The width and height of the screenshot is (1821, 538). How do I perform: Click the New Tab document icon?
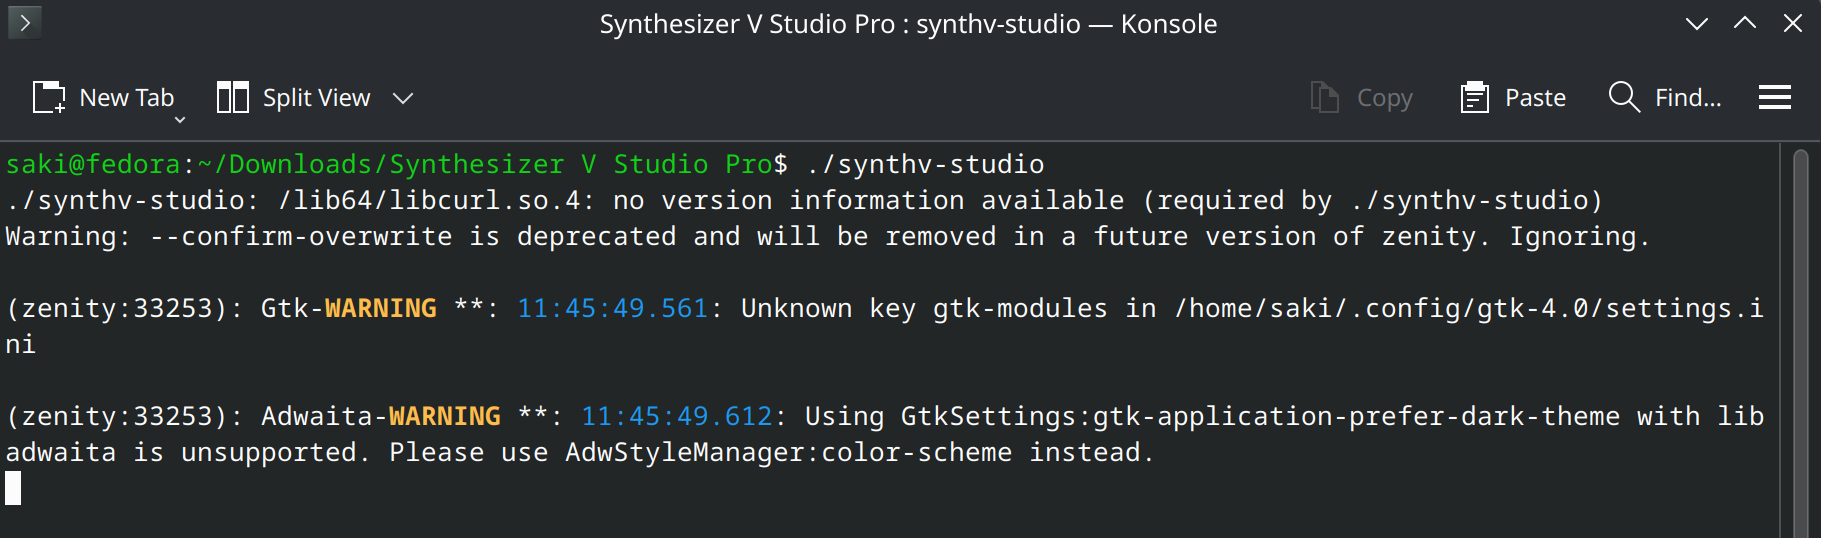[x=49, y=97]
